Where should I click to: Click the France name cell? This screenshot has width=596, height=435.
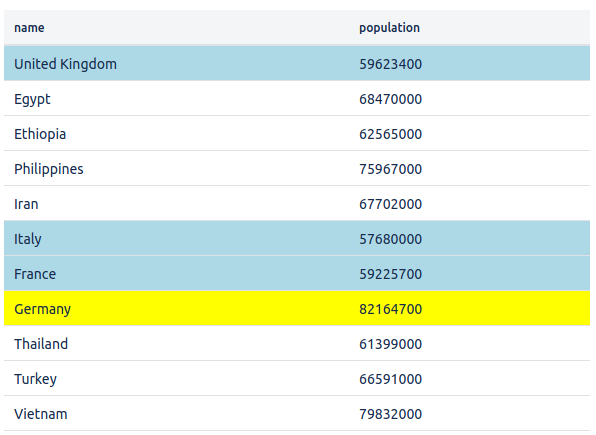tap(35, 274)
